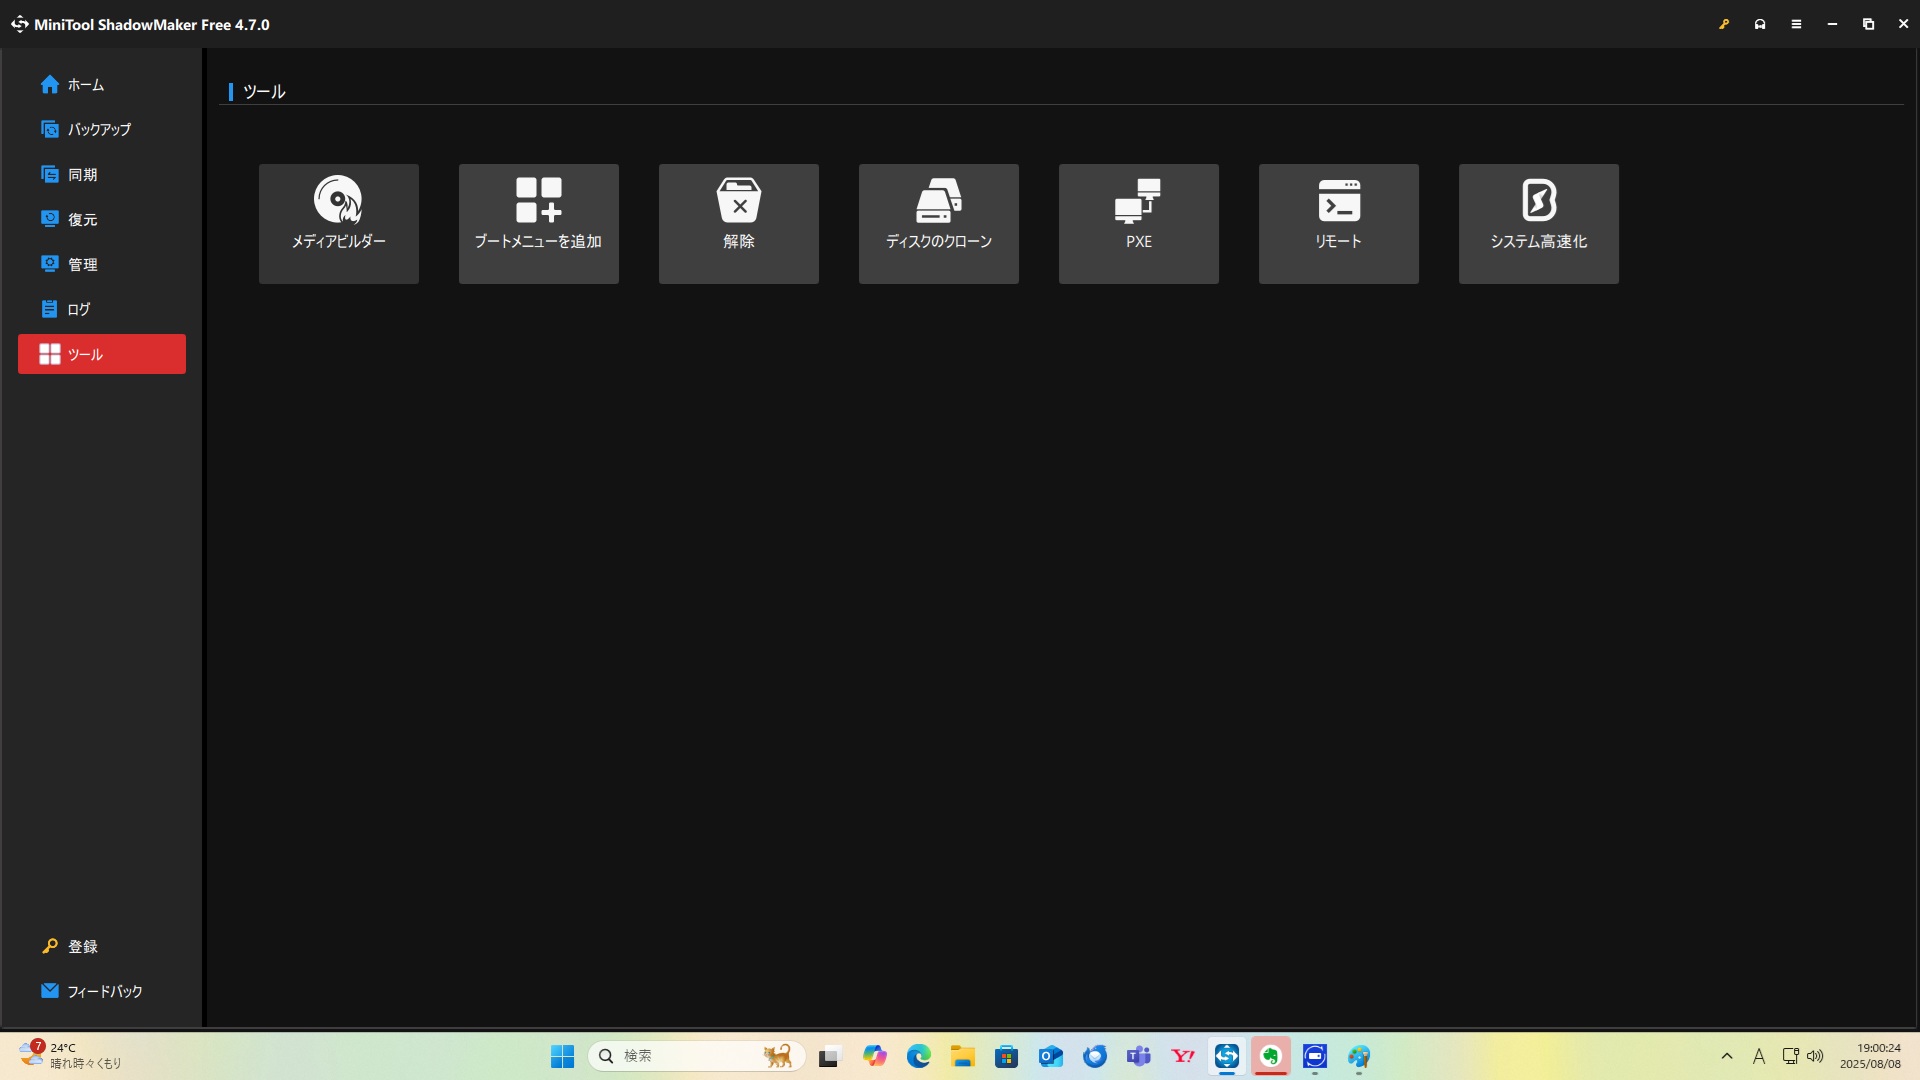This screenshot has width=1920, height=1080.
Task: Click the taskbar 検索 search box
Action: (x=697, y=1056)
